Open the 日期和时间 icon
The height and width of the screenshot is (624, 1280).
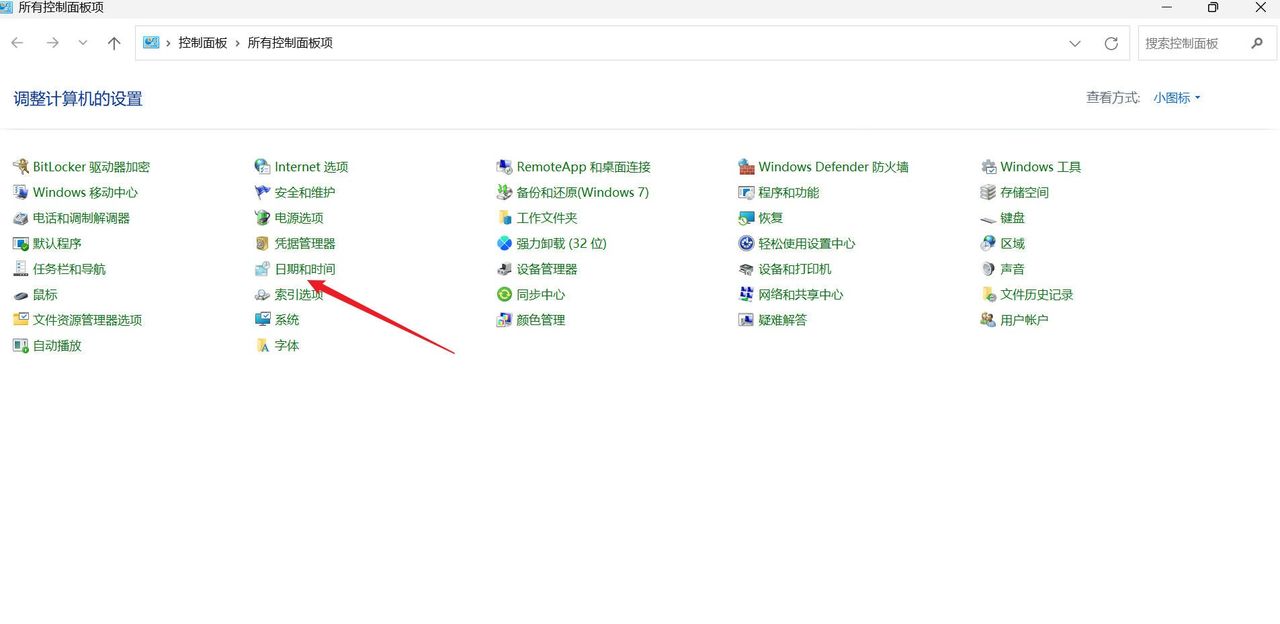263,269
